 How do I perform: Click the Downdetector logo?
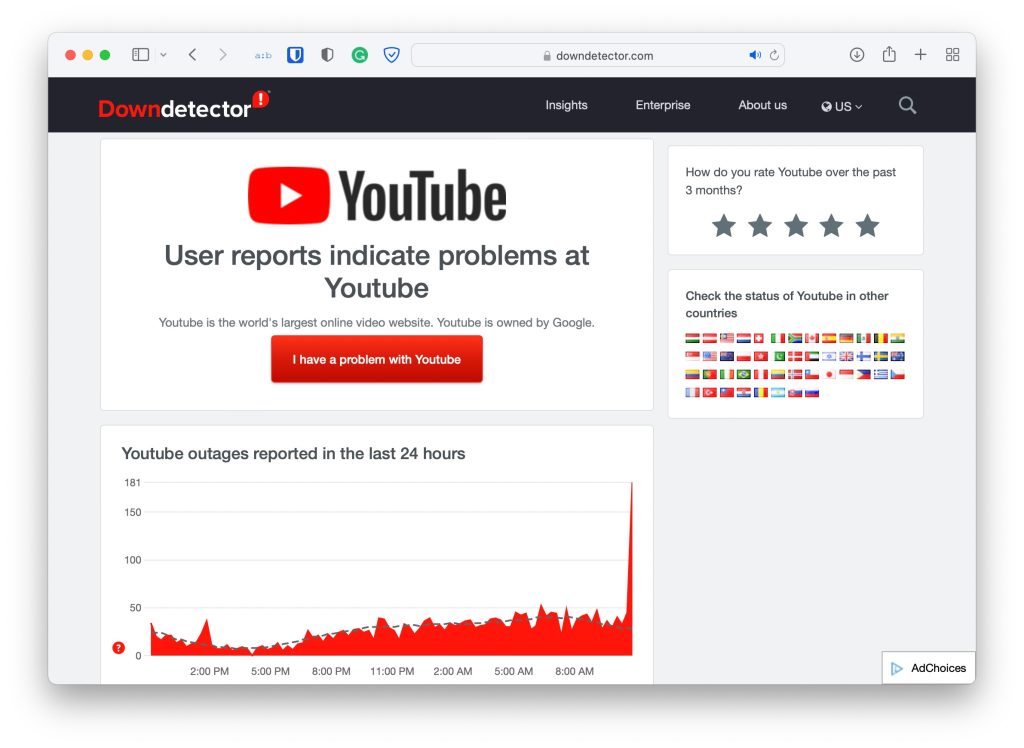[x=184, y=105]
